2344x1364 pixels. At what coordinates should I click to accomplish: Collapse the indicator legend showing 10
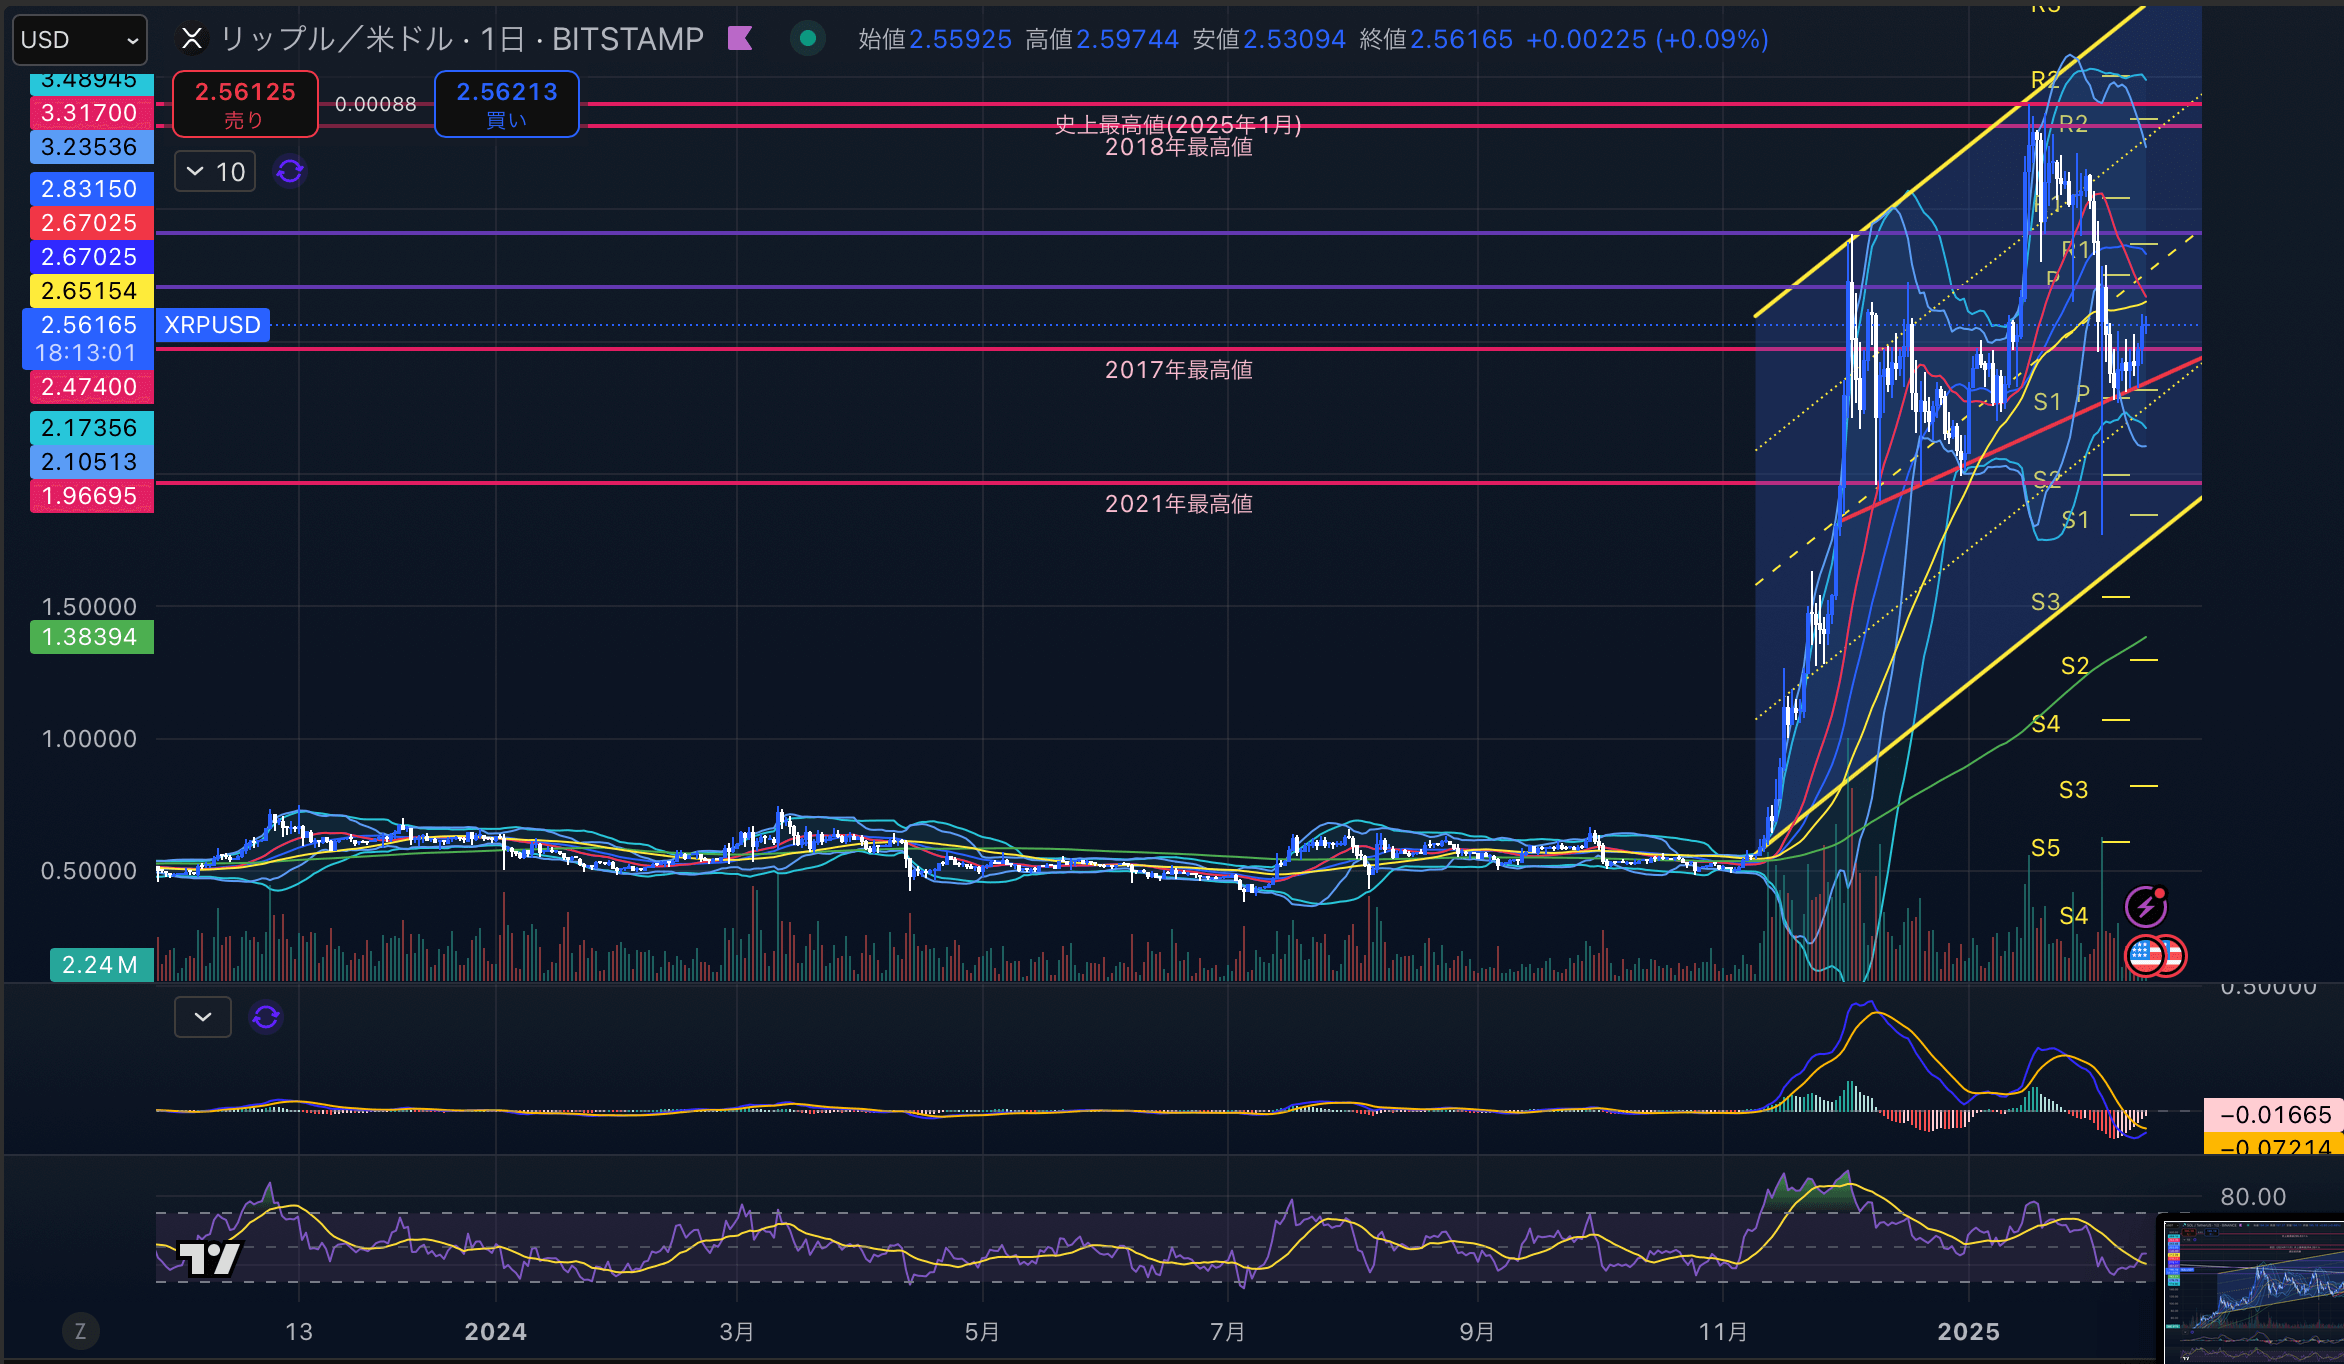[215, 172]
